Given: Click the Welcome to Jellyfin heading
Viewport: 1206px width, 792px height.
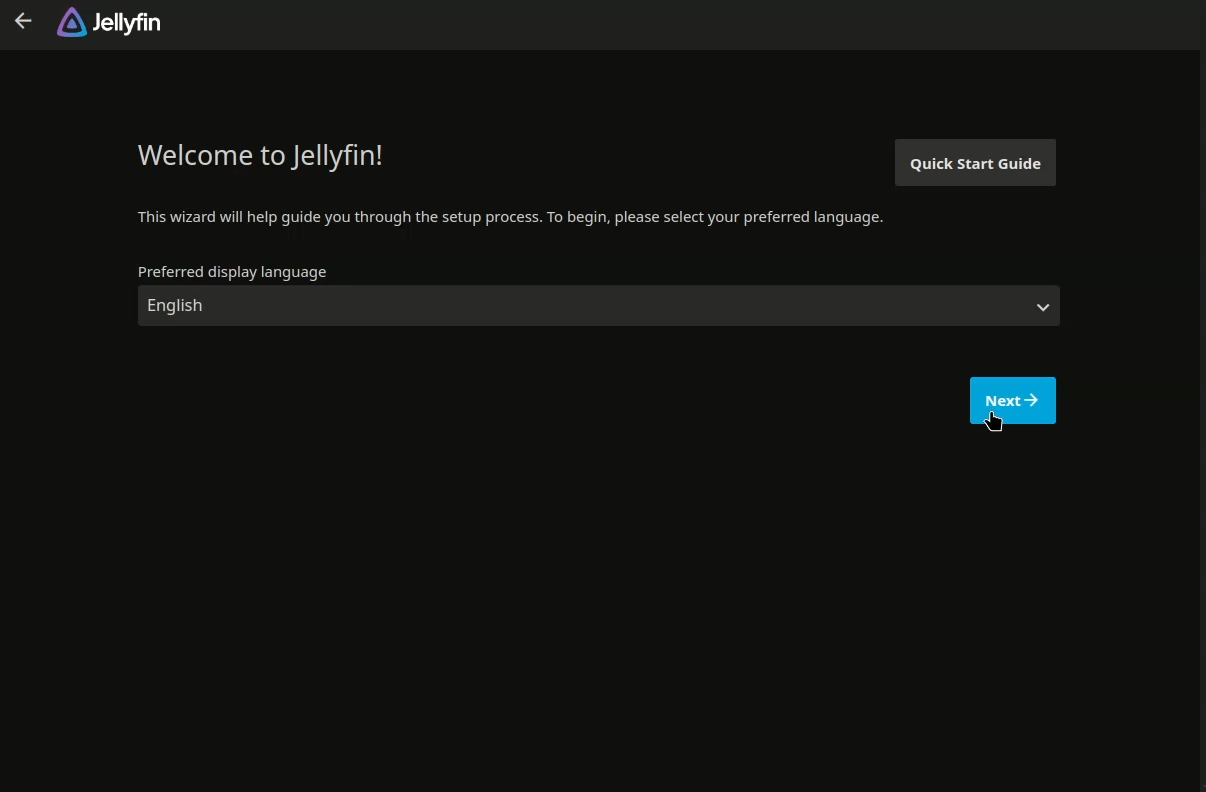Looking at the screenshot, I should coord(260,155).
